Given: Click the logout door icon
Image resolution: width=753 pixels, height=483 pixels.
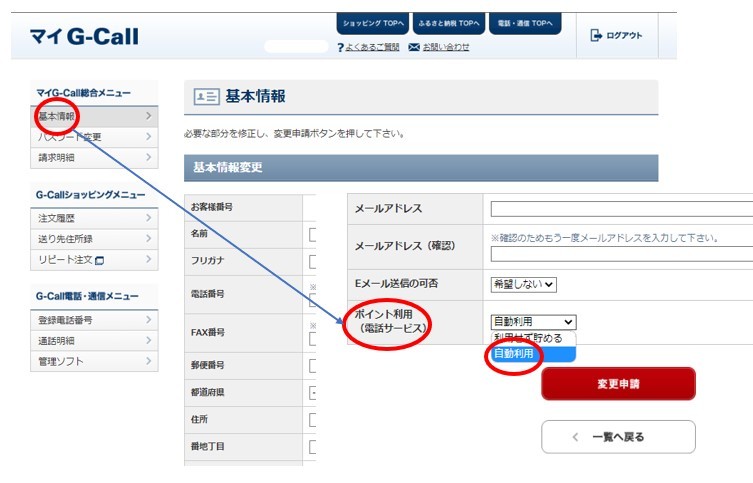Looking at the screenshot, I should (x=596, y=35).
